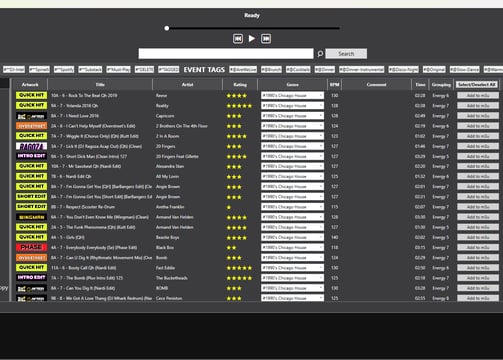This screenshot has width=503, height=360.
Task: Add Everybody Everybody to m3u
Action: pyautogui.click(x=478, y=247)
